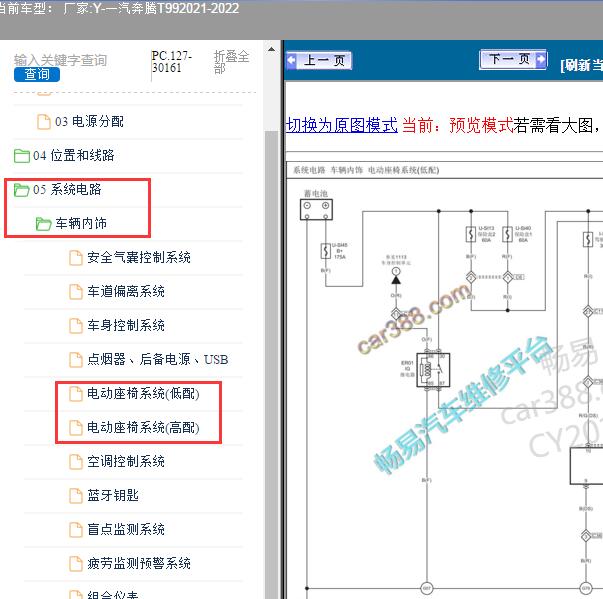Go to previous page with 上一页 button
Screen dimensions: 603x599
(x=319, y=60)
